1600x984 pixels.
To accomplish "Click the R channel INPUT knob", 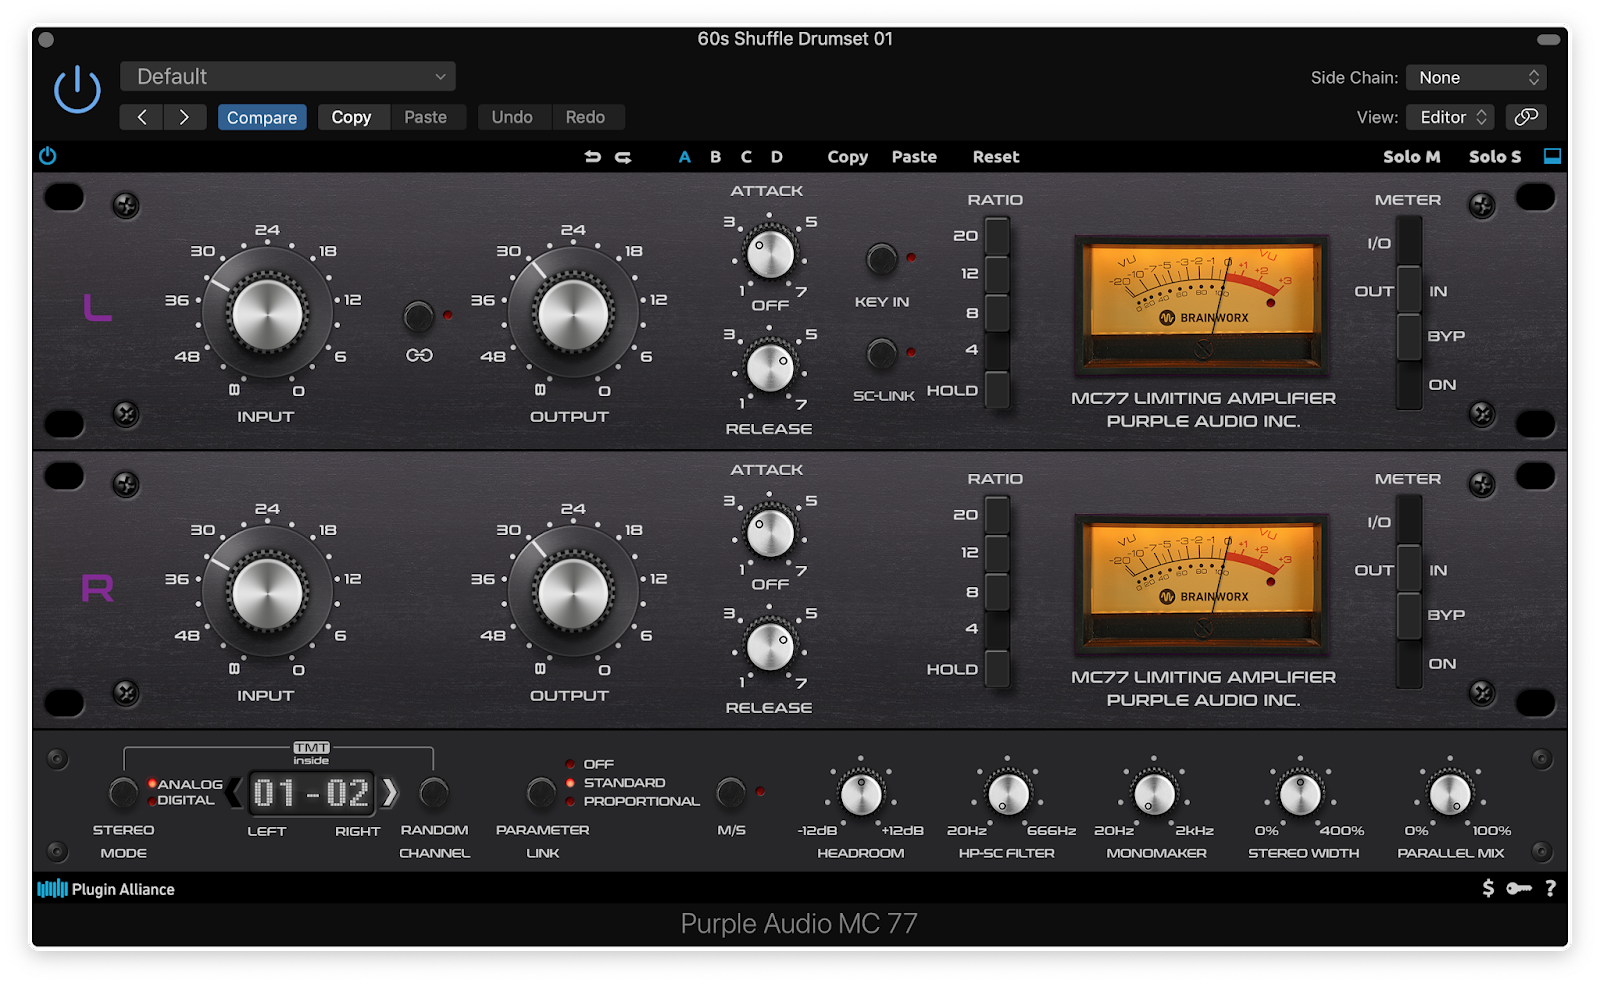I will coord(267,592).
